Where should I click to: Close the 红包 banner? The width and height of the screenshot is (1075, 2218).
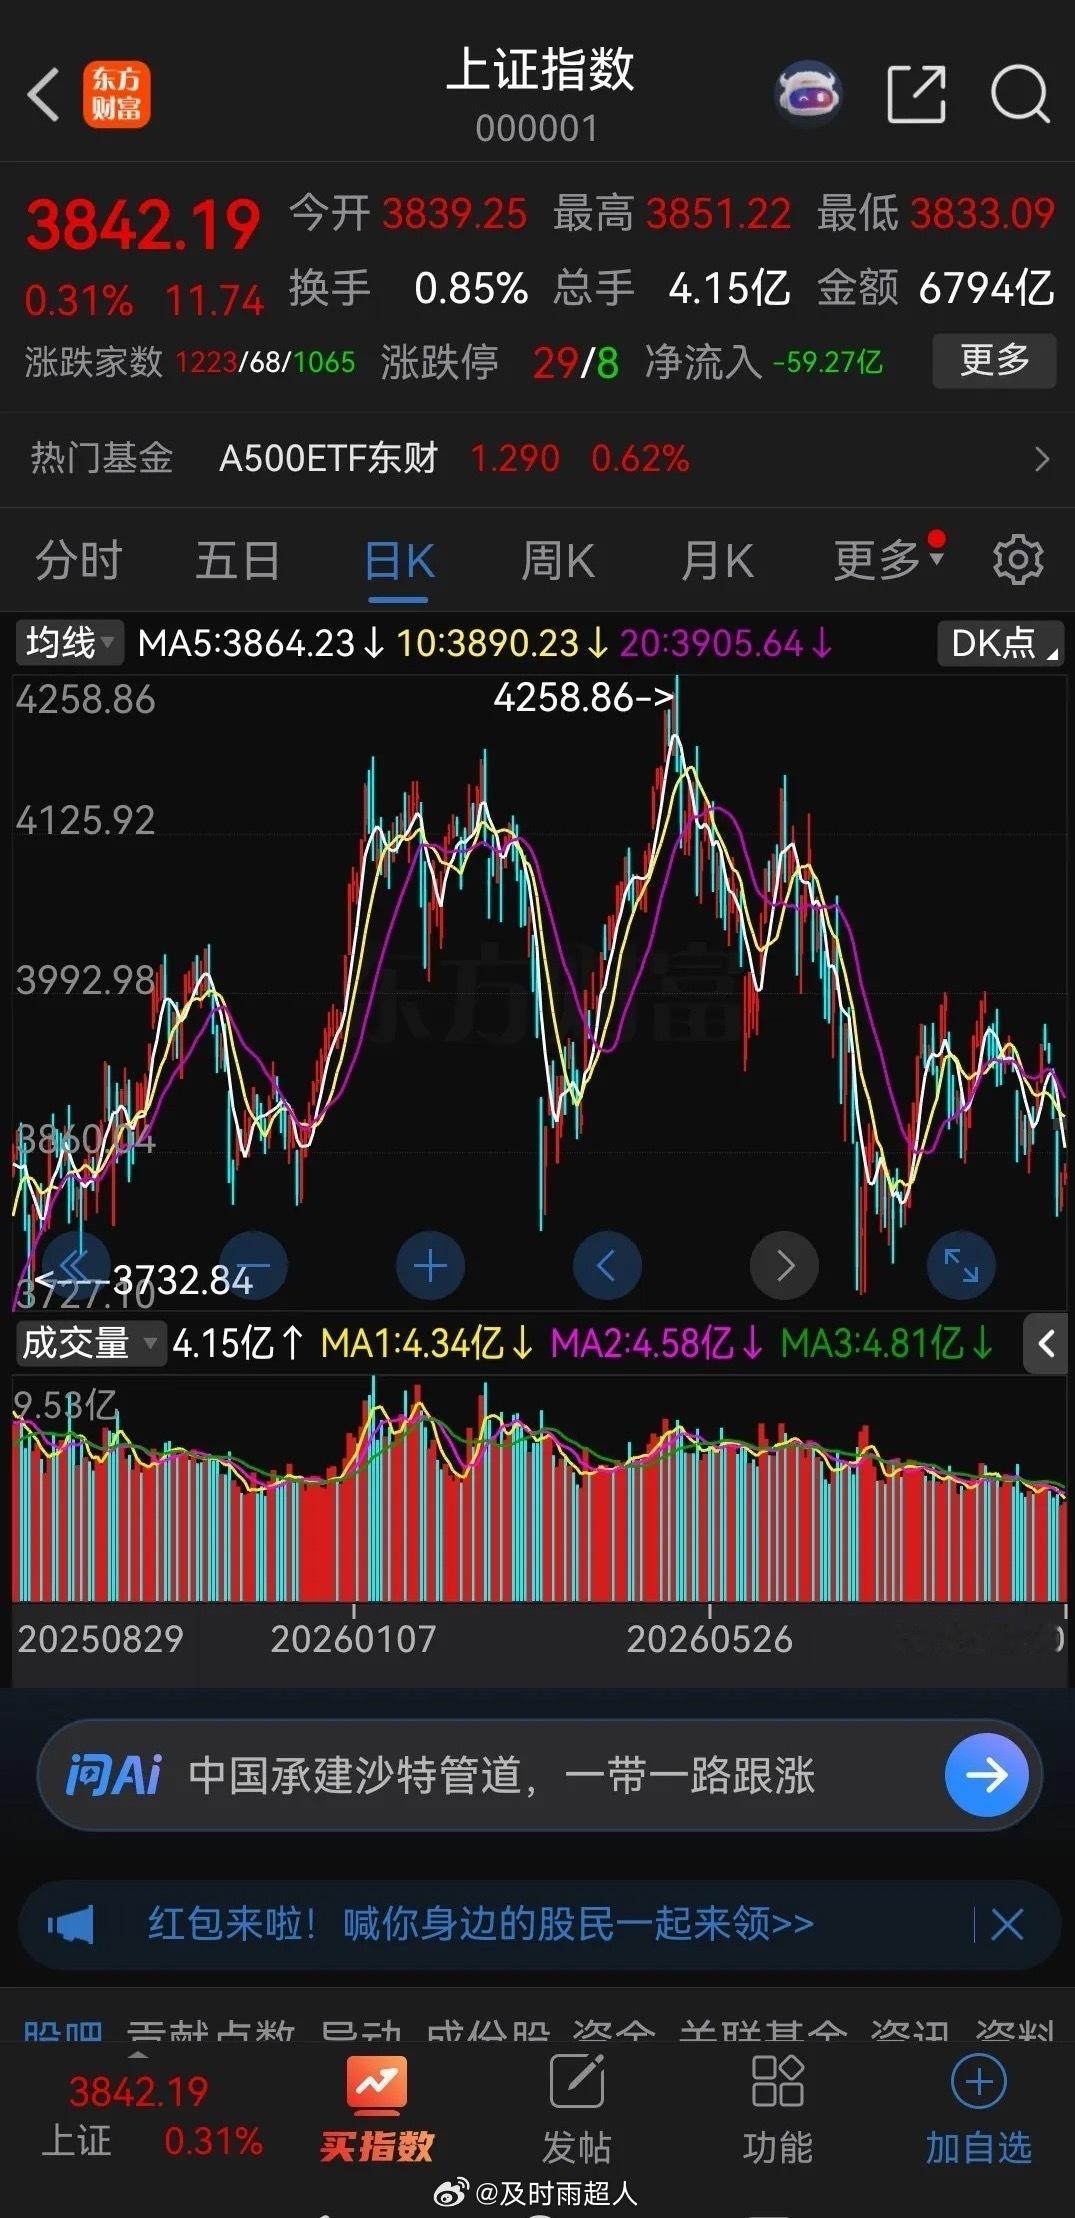[1007, 1924]
